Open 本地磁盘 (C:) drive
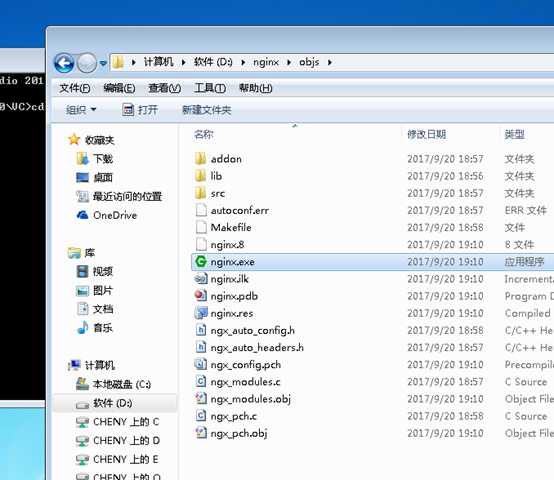554x480 pixels. tap(114, 384)
